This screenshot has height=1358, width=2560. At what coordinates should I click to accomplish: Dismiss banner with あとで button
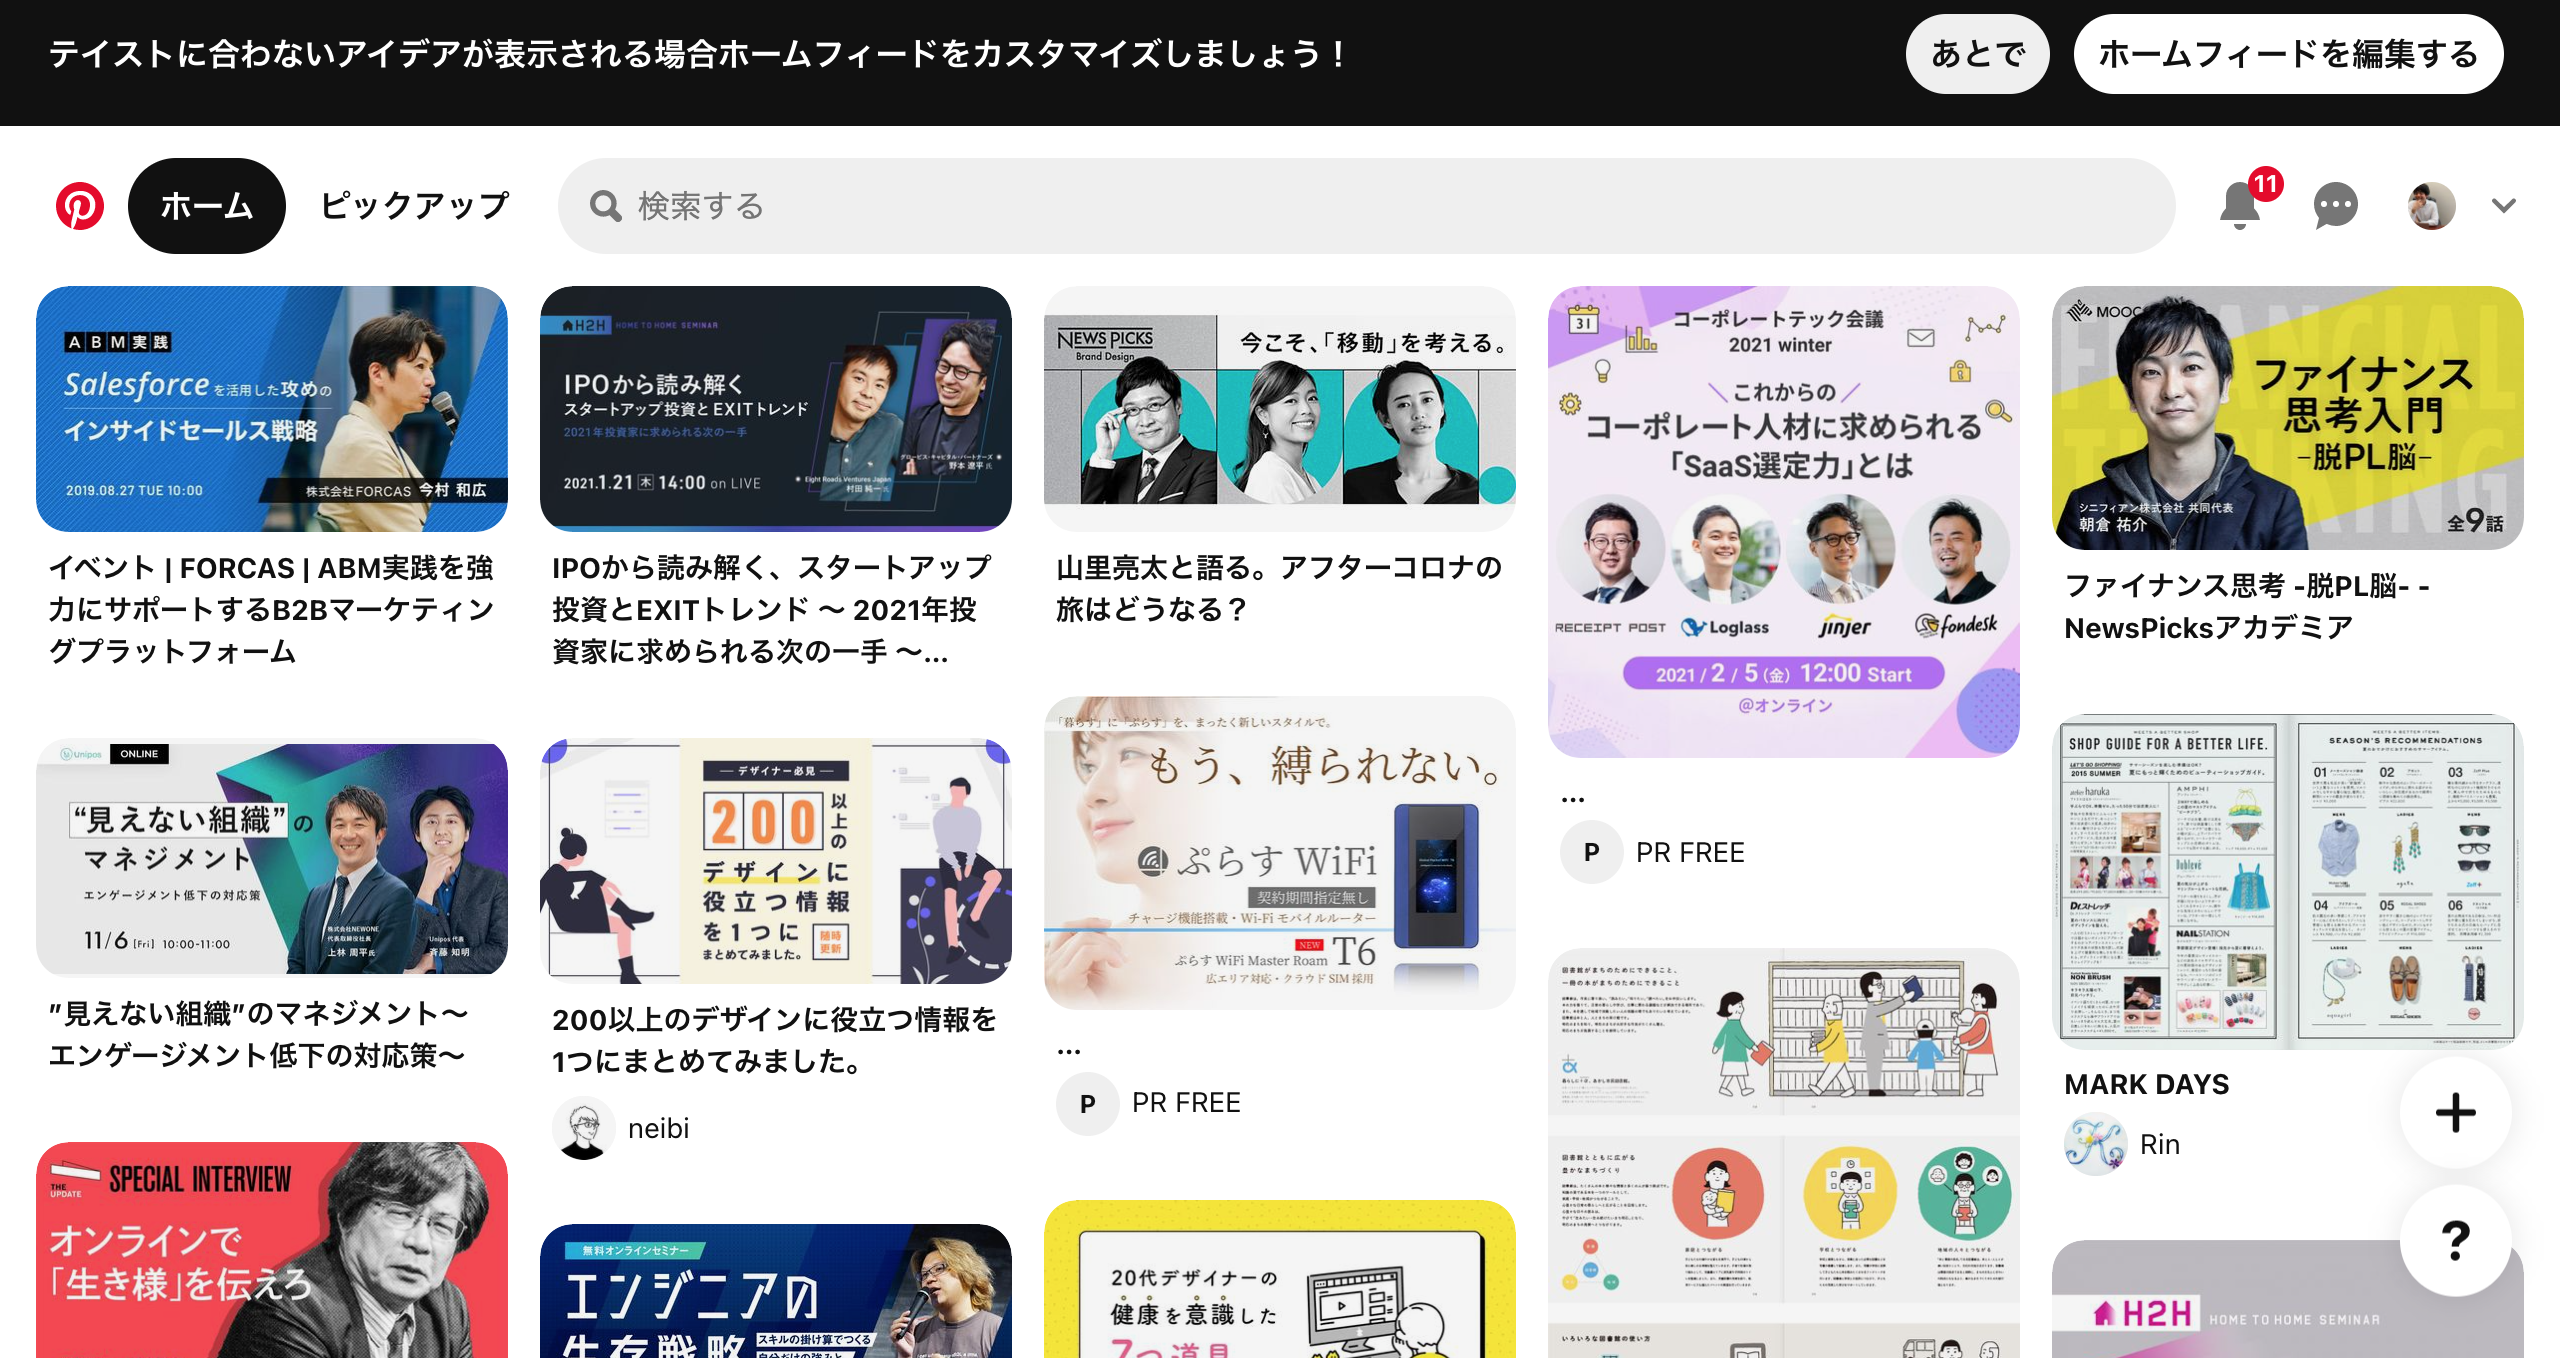point(1977,54)
